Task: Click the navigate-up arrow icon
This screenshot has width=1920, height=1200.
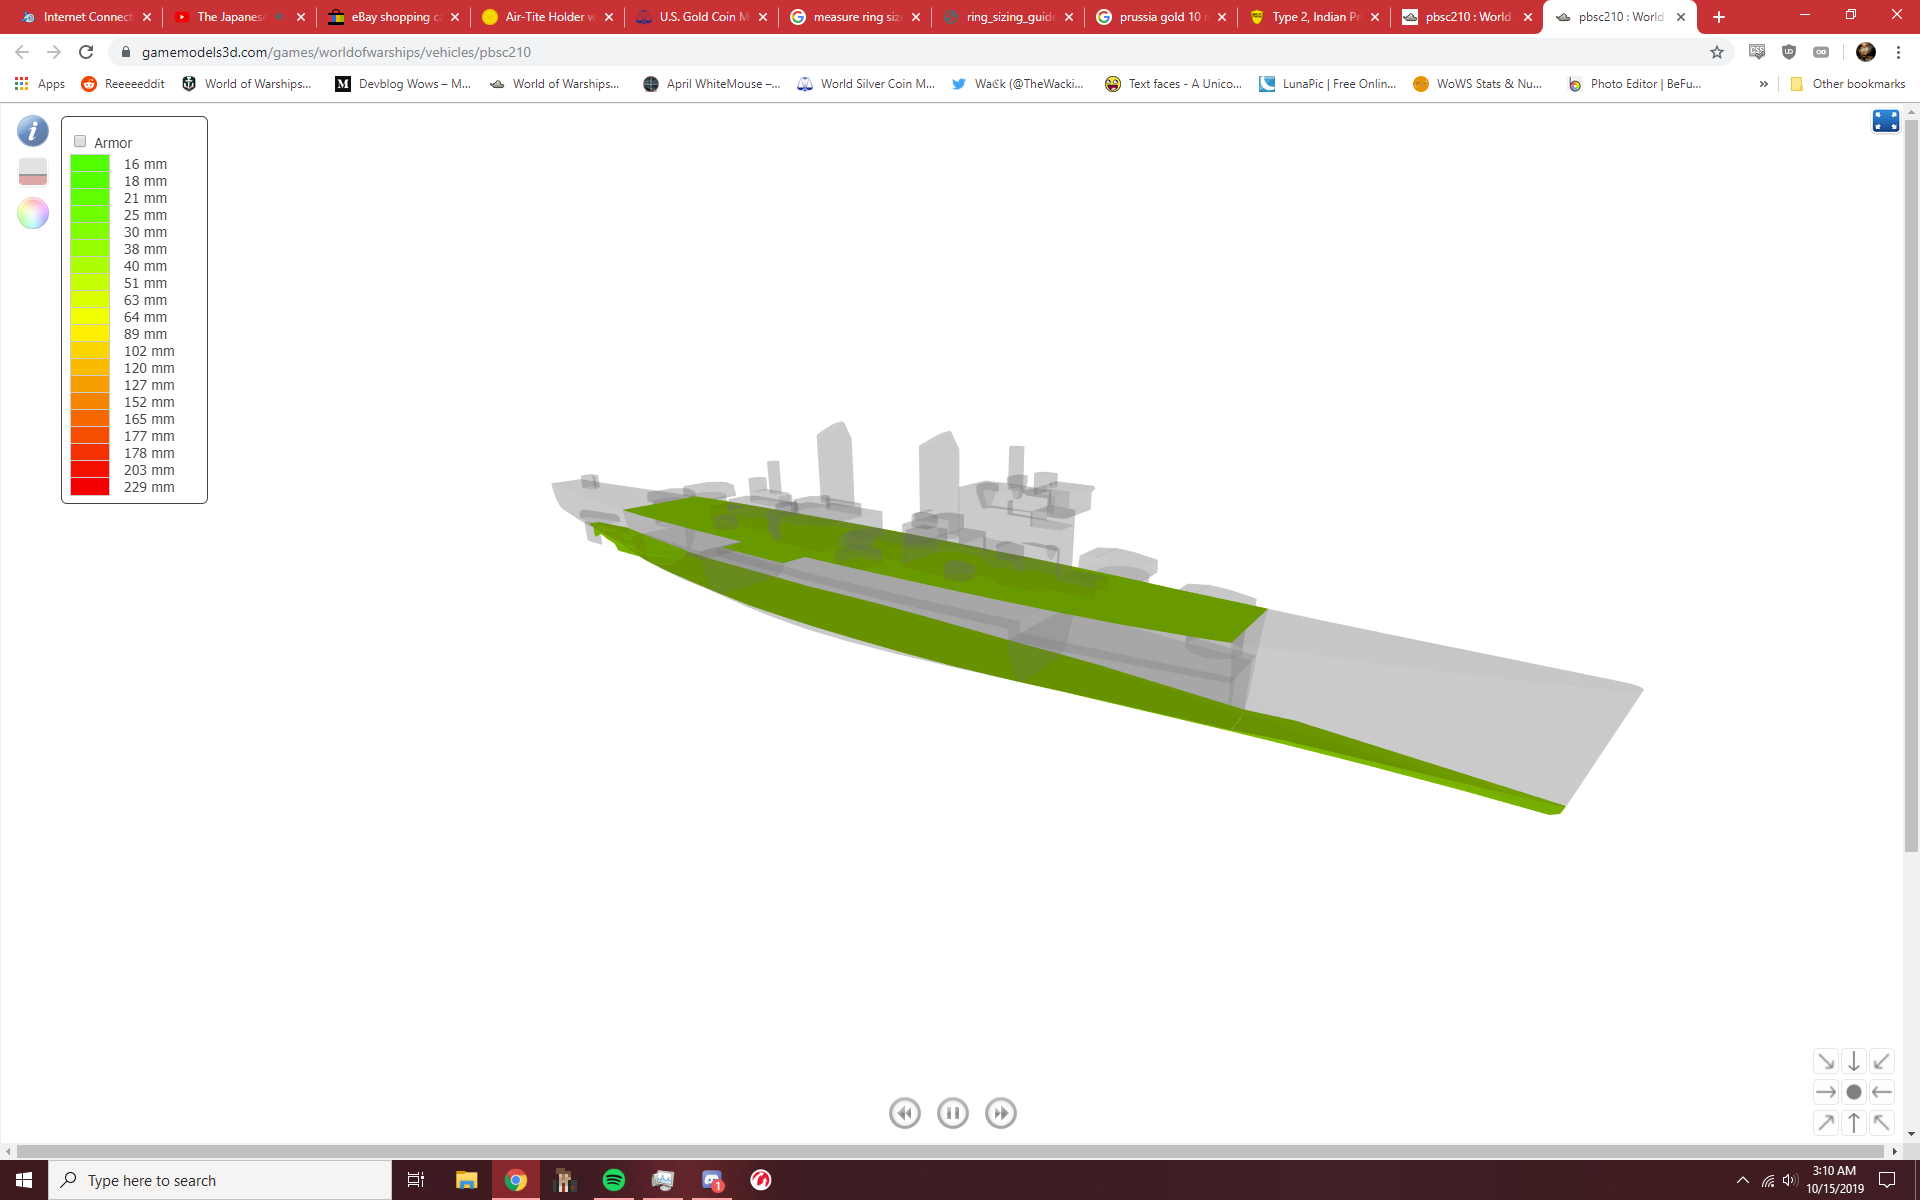Action: [1854, 1123]
